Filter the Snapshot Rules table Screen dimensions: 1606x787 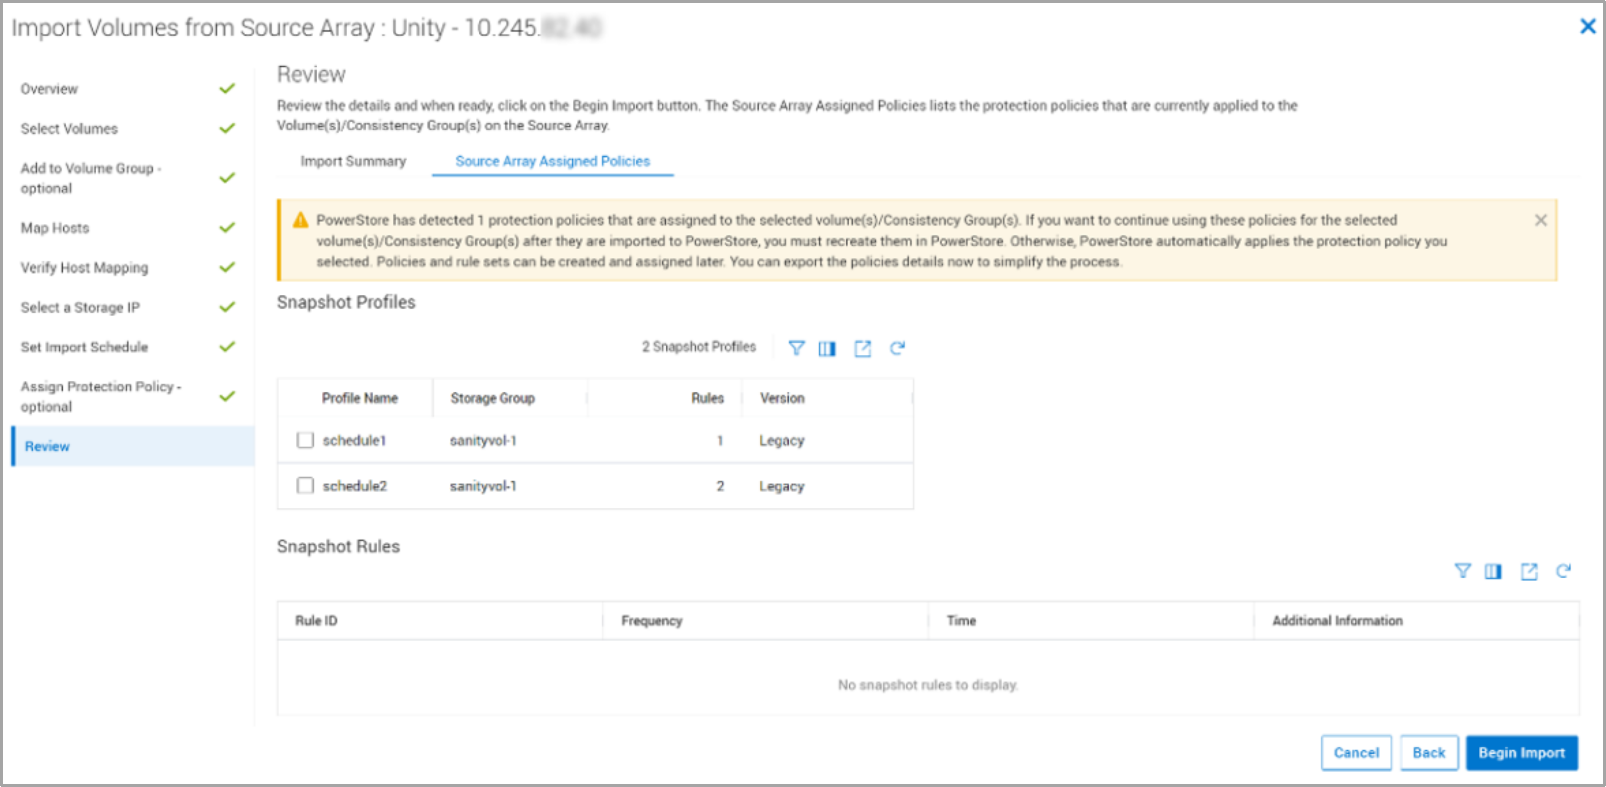[1462, 571]
